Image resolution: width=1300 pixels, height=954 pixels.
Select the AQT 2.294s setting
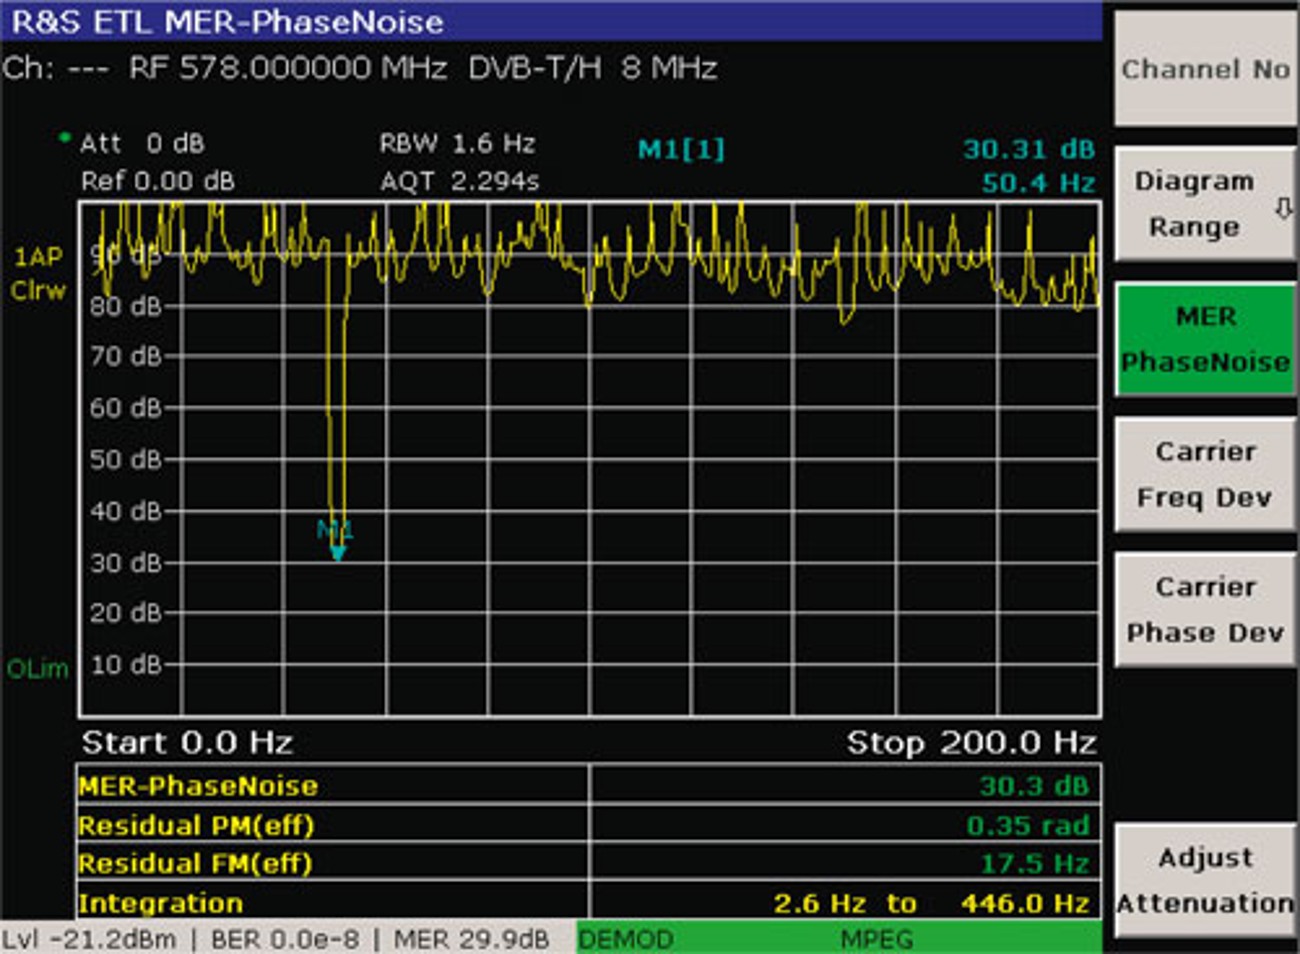tap(459, 181)
